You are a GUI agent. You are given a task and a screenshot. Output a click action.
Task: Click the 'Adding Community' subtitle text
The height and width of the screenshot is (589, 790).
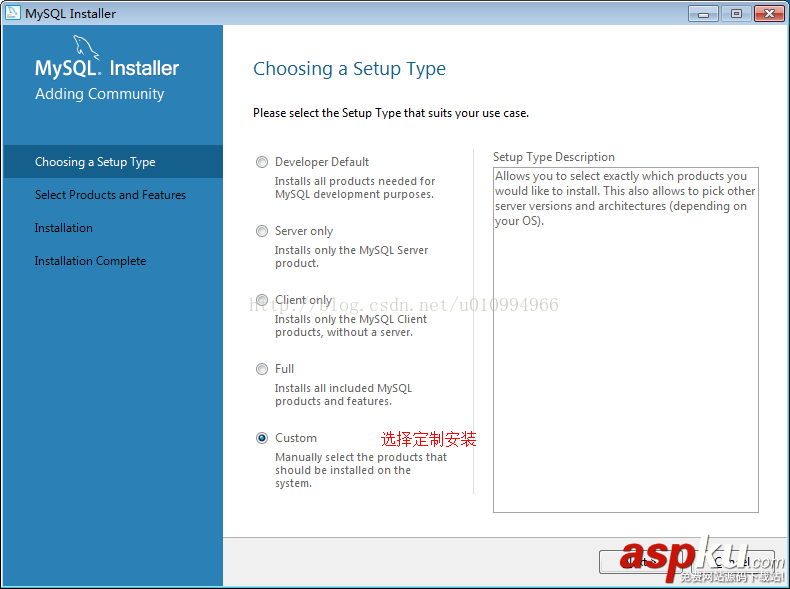coord(100,94)
